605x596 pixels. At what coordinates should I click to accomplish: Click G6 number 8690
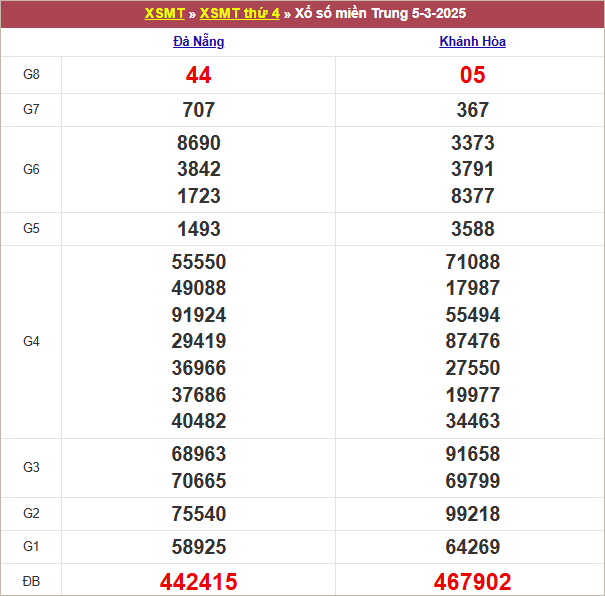(199, 143)
